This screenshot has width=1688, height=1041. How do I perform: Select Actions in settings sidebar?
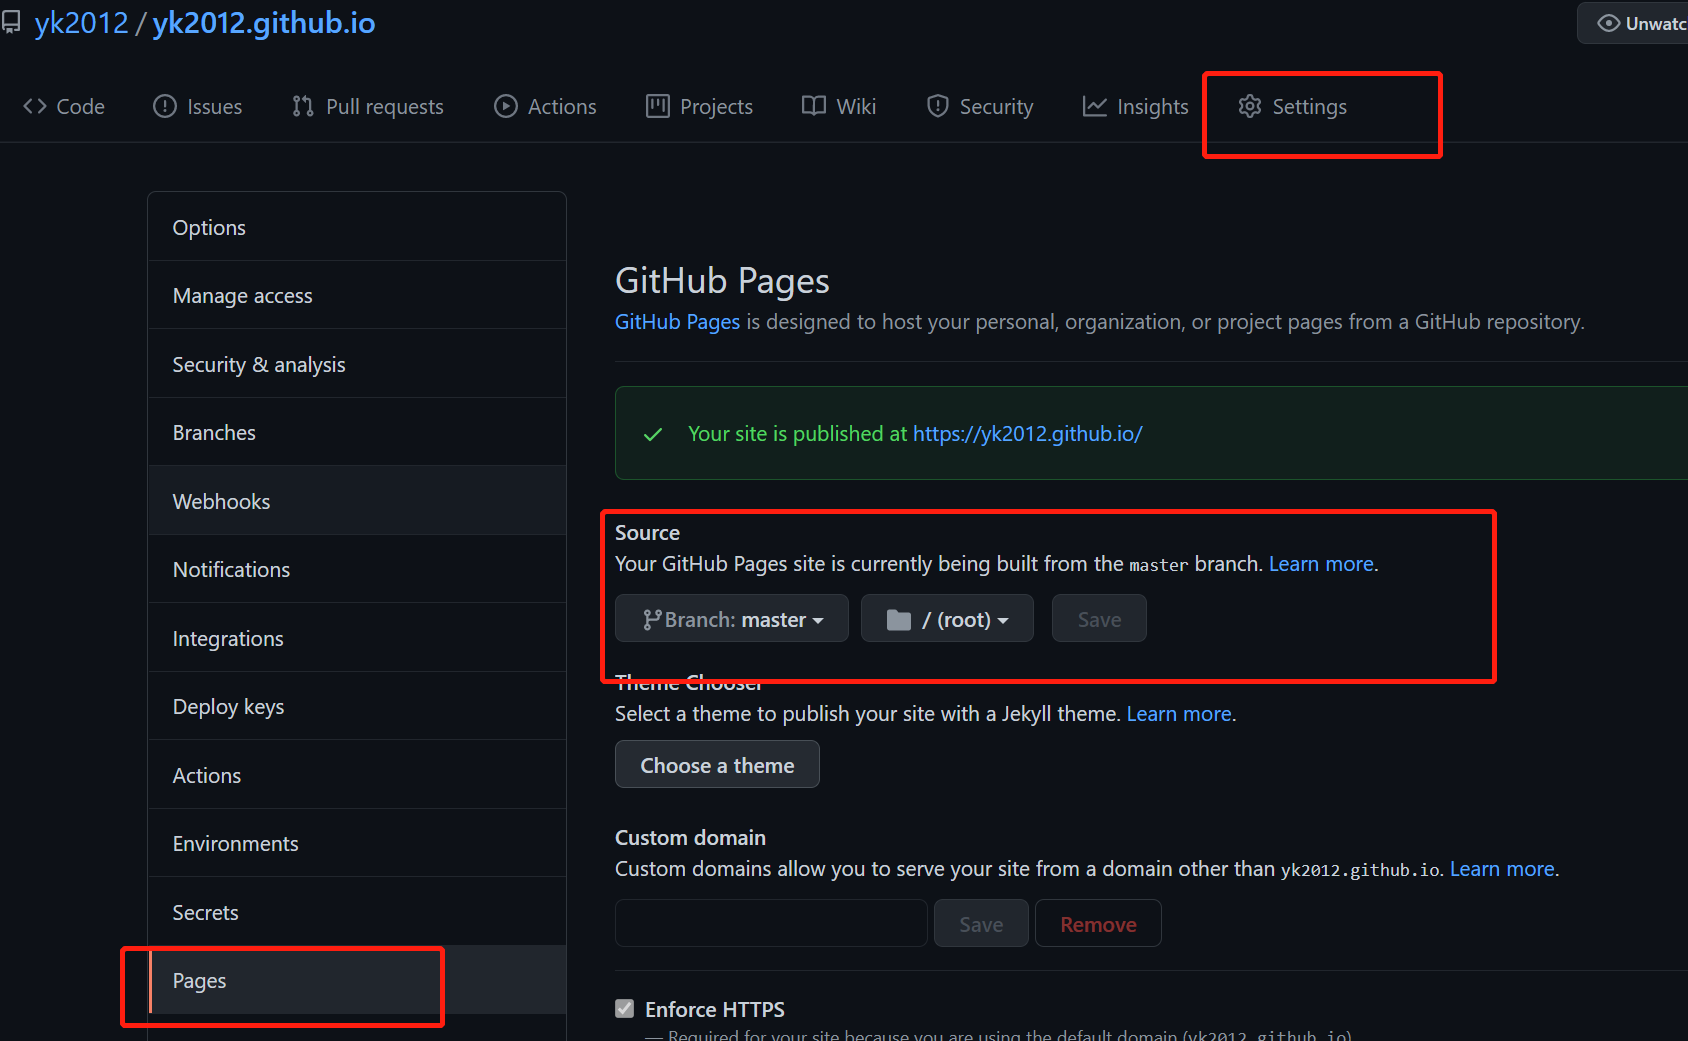coord(357,775)
